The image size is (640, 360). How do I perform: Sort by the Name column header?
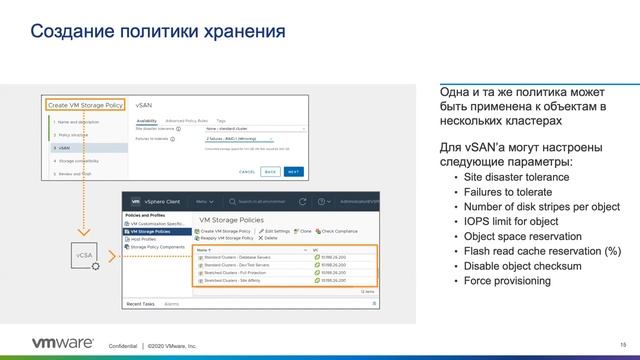click(204, 250)
